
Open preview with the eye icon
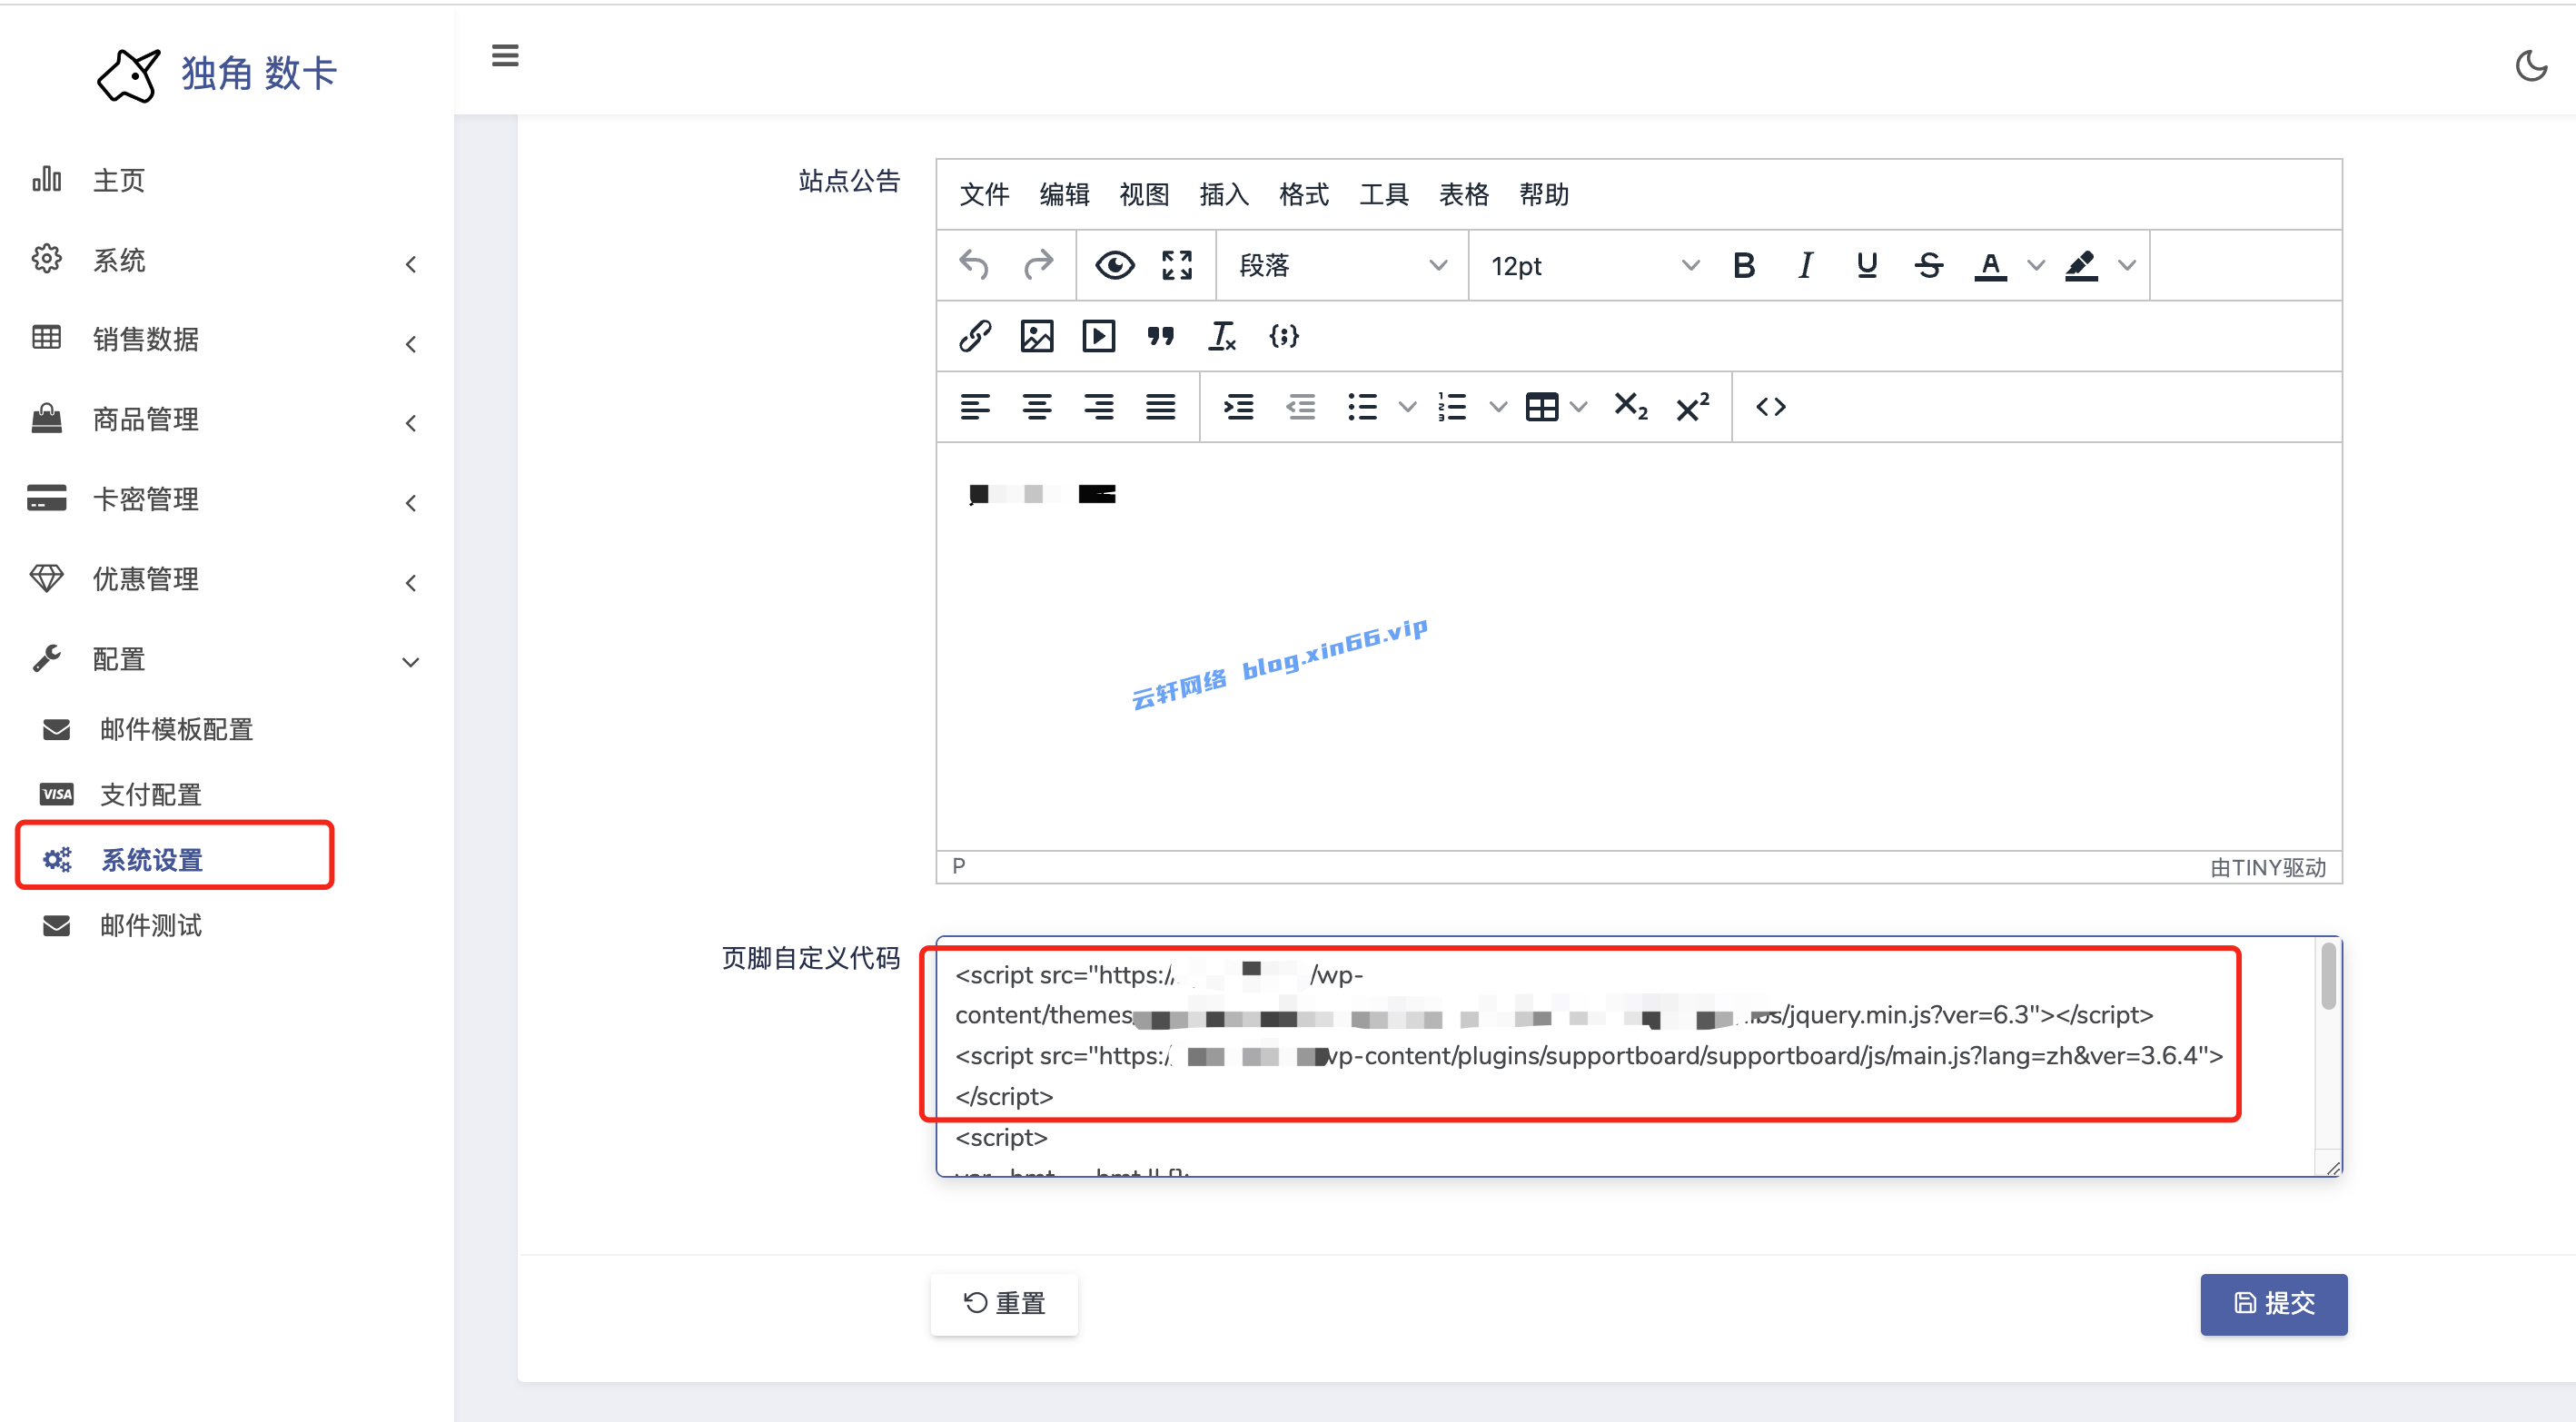pyautogui.click(x=1114, y=265)
